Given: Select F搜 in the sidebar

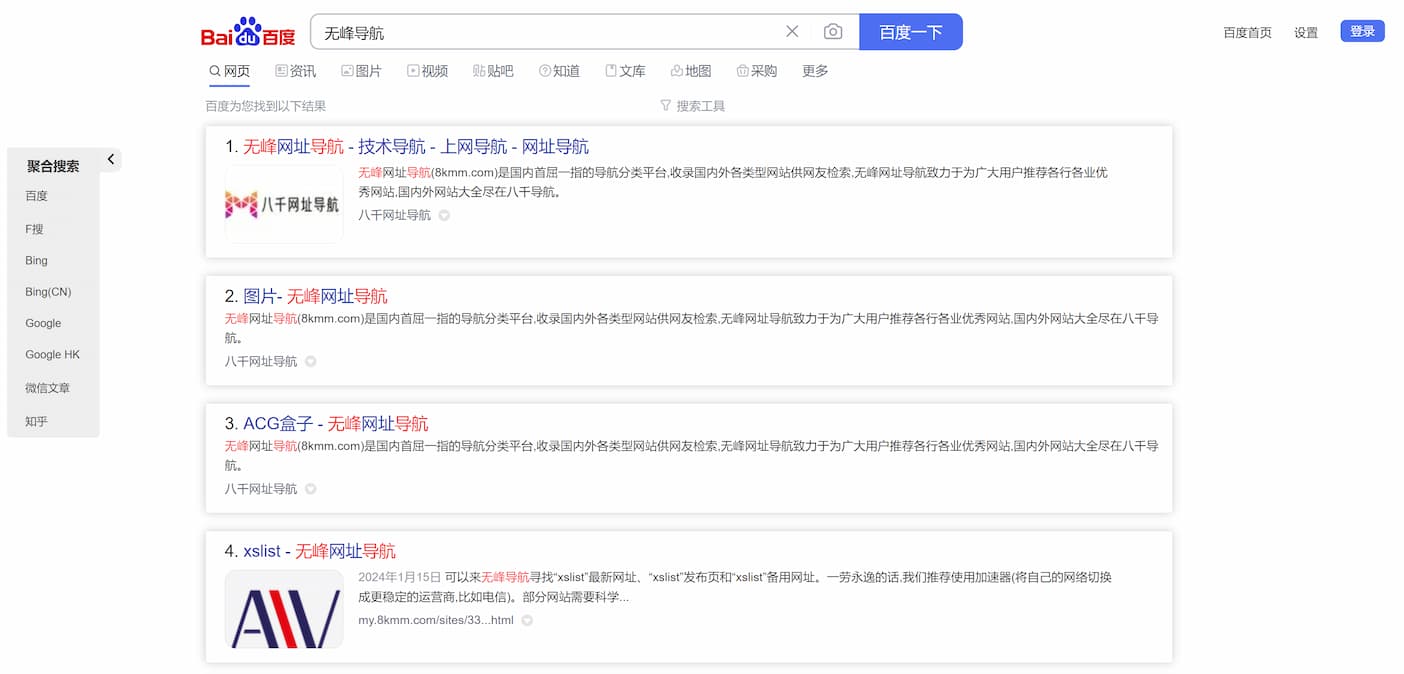Looking at the screenshot, I should coord(34,229).
